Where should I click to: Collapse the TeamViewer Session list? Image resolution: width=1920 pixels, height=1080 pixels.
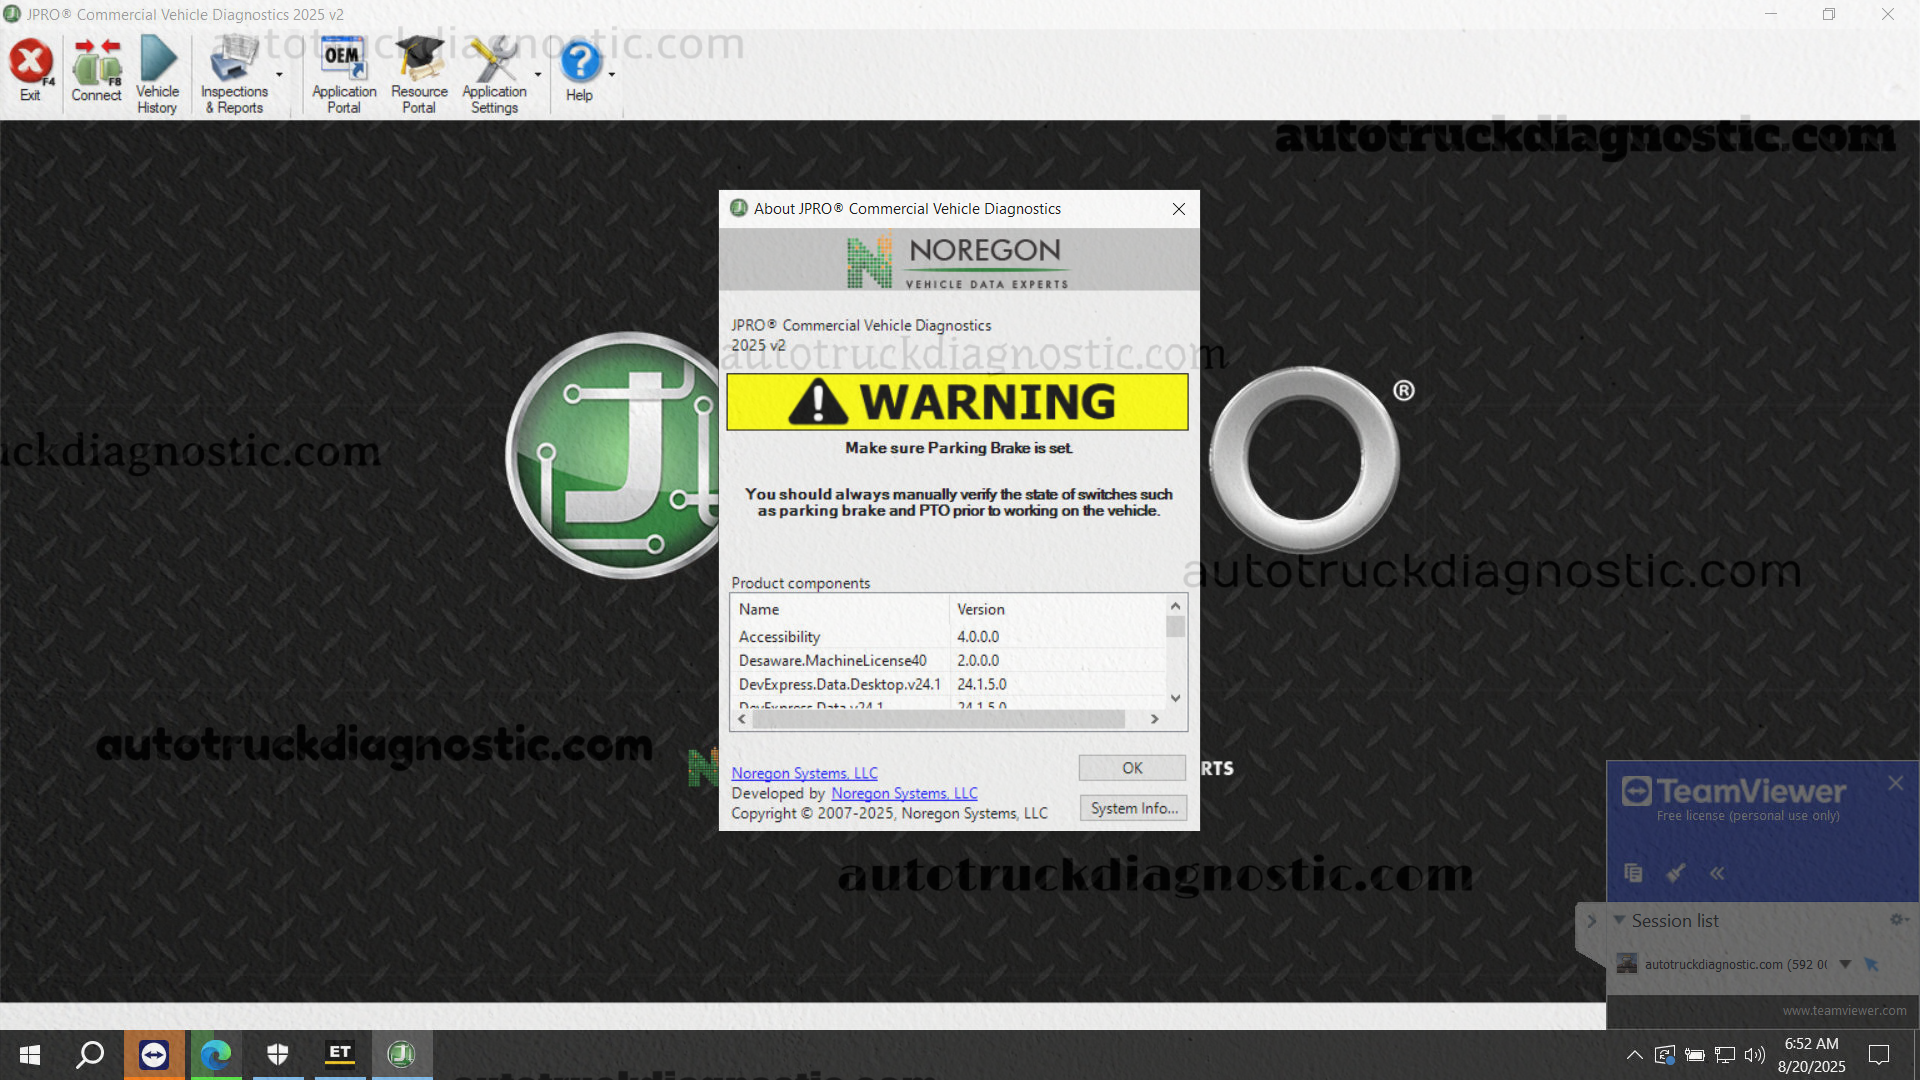tap(1619, 920)
